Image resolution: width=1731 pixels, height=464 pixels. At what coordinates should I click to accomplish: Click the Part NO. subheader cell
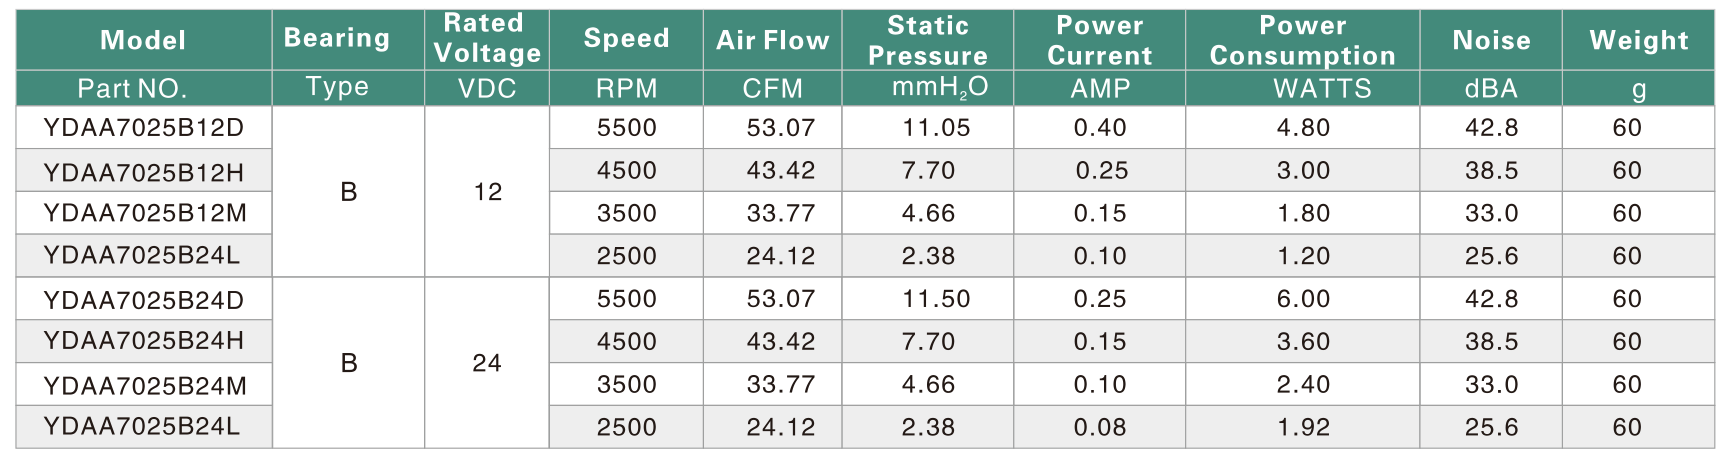(132, 88)
